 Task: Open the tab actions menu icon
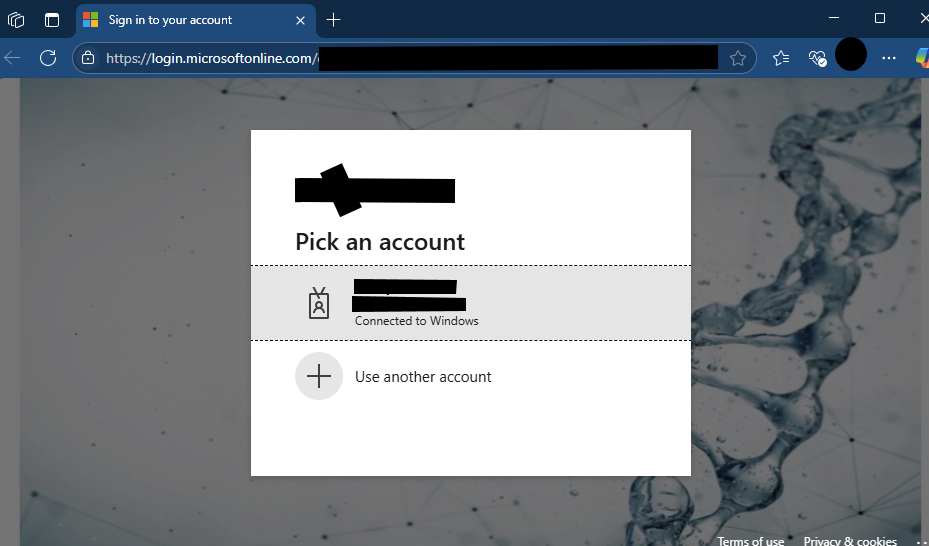click(x=52, y=20)
